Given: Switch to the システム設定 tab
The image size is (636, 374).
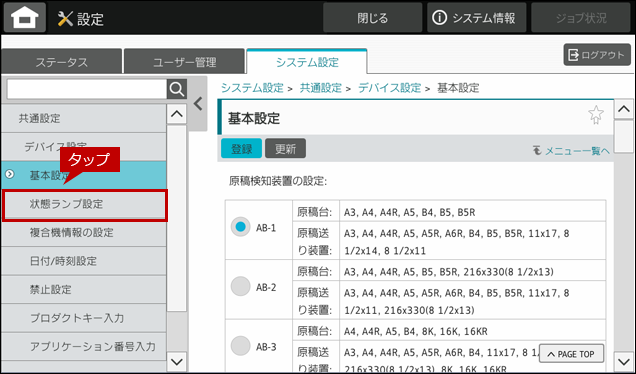Looking at the screenshot, I should tap(307, 62).
